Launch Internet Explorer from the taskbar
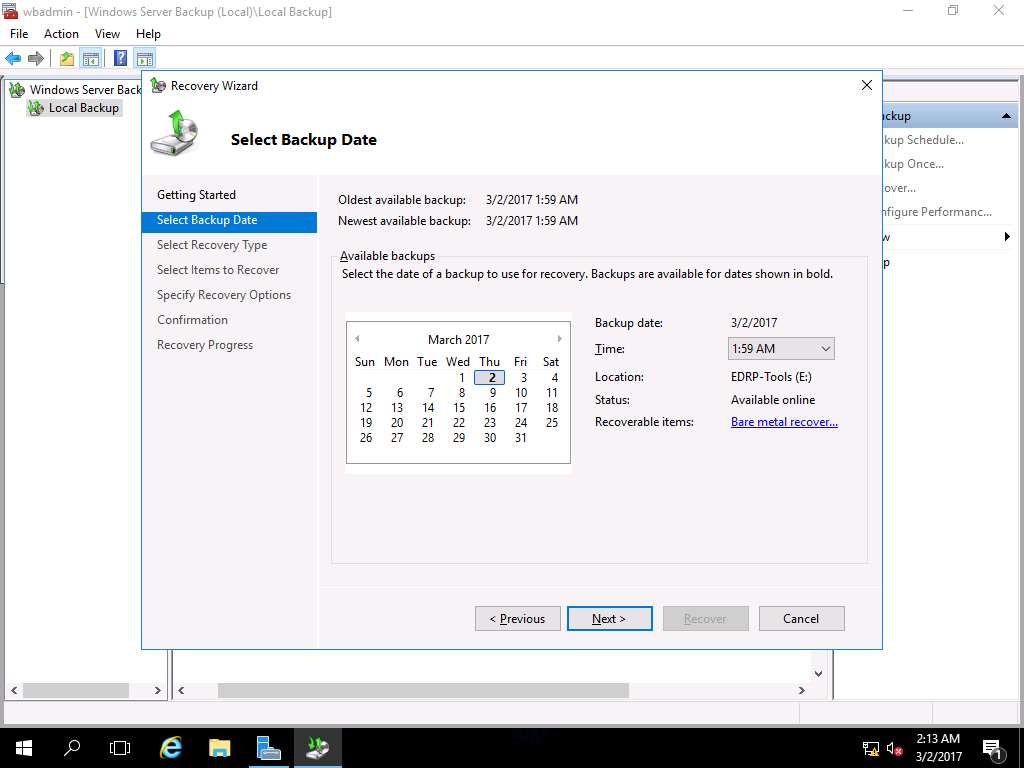 point(170,748)
